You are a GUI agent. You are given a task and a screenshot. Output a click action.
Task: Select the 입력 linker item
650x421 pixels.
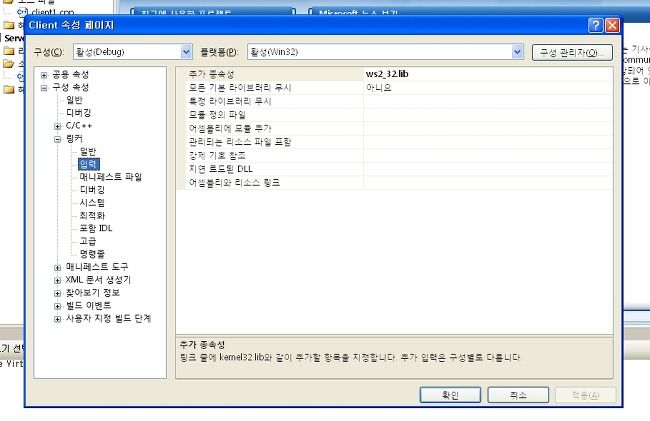point(88,164)
